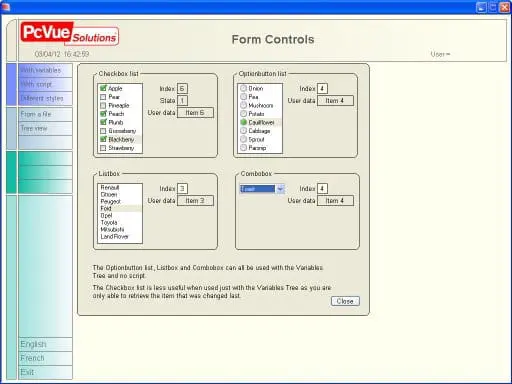512x384 pixels.
Task: Click the highlighted combobox text field
Action: pos(257,189)
